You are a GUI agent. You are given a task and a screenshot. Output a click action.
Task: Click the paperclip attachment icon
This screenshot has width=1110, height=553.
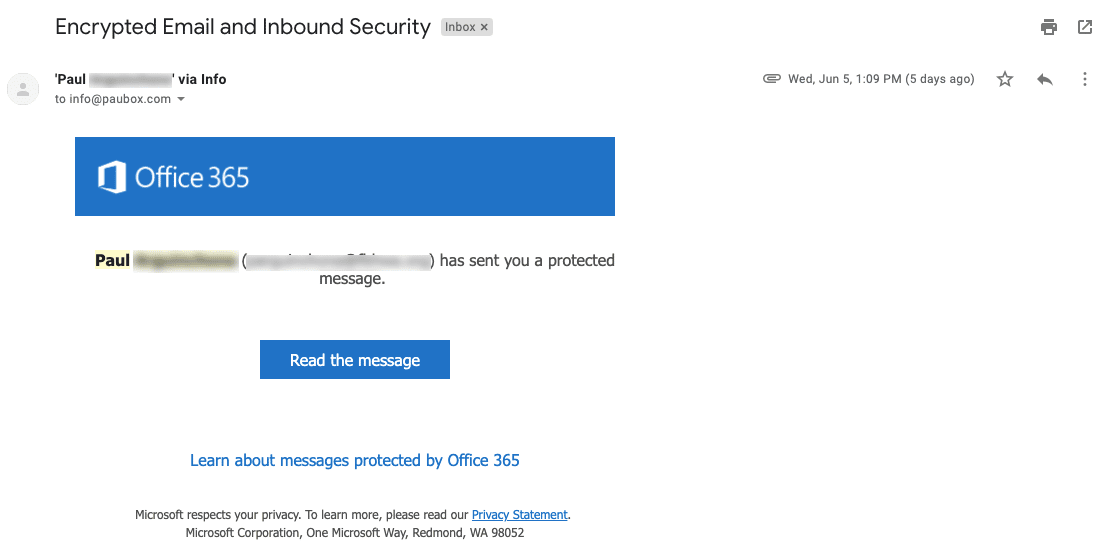tap(771, 79)
